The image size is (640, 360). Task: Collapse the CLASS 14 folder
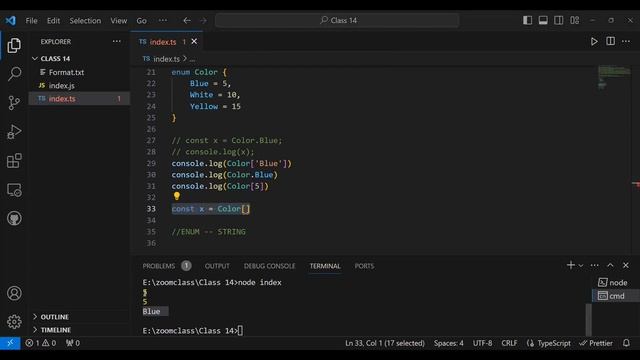[x=79, y=59]
